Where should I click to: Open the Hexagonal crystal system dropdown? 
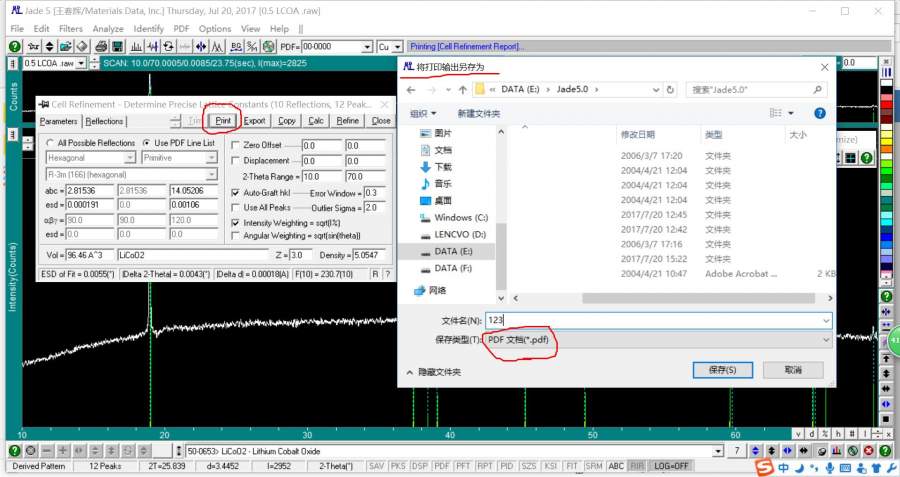point(130,157)
